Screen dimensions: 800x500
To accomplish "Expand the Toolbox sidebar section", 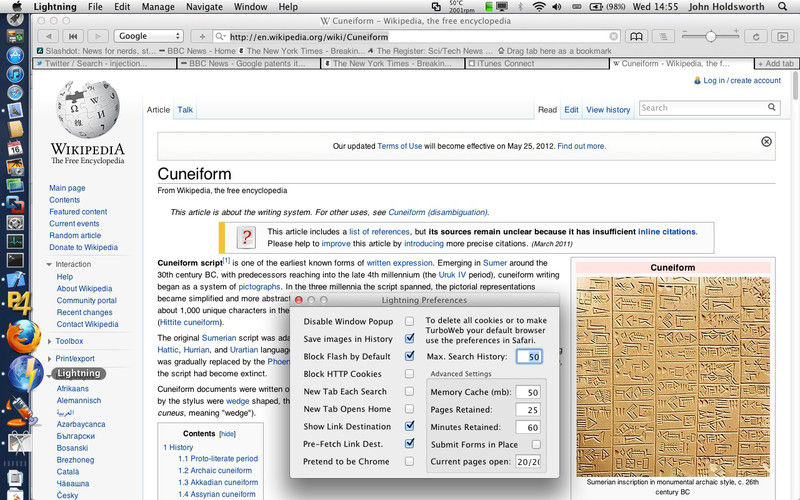I will (49, 341).
